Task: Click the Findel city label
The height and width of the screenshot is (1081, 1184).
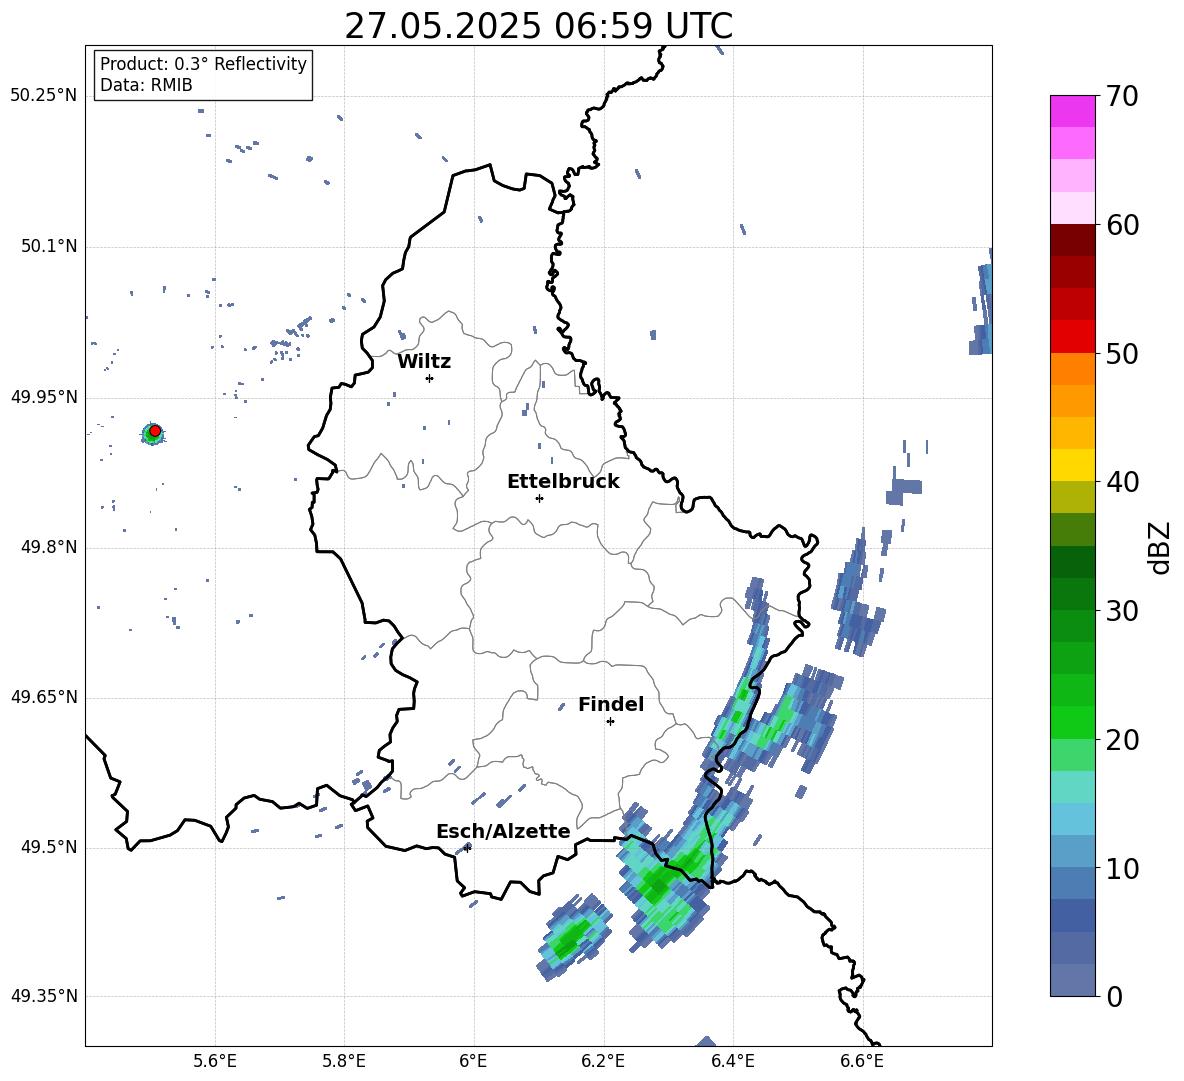Action: [611, 704]
